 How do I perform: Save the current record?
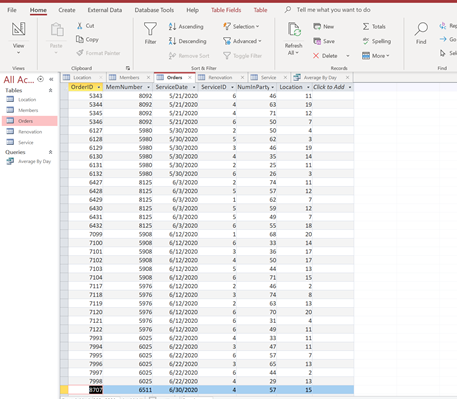point(324,41)
